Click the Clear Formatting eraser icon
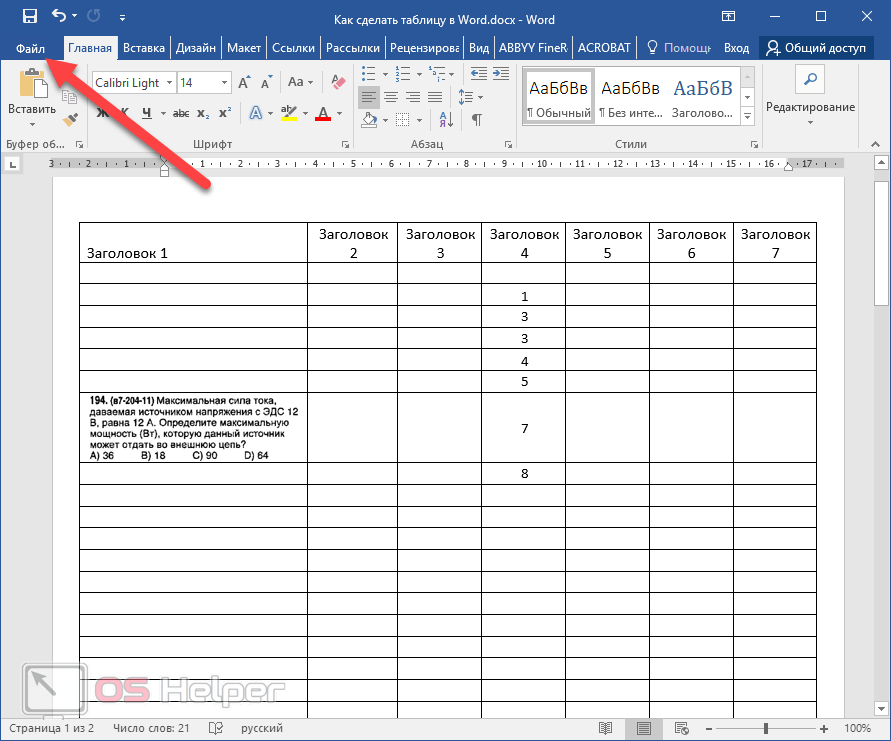Viewport: 891px width, 741px height. click(337, 82)
